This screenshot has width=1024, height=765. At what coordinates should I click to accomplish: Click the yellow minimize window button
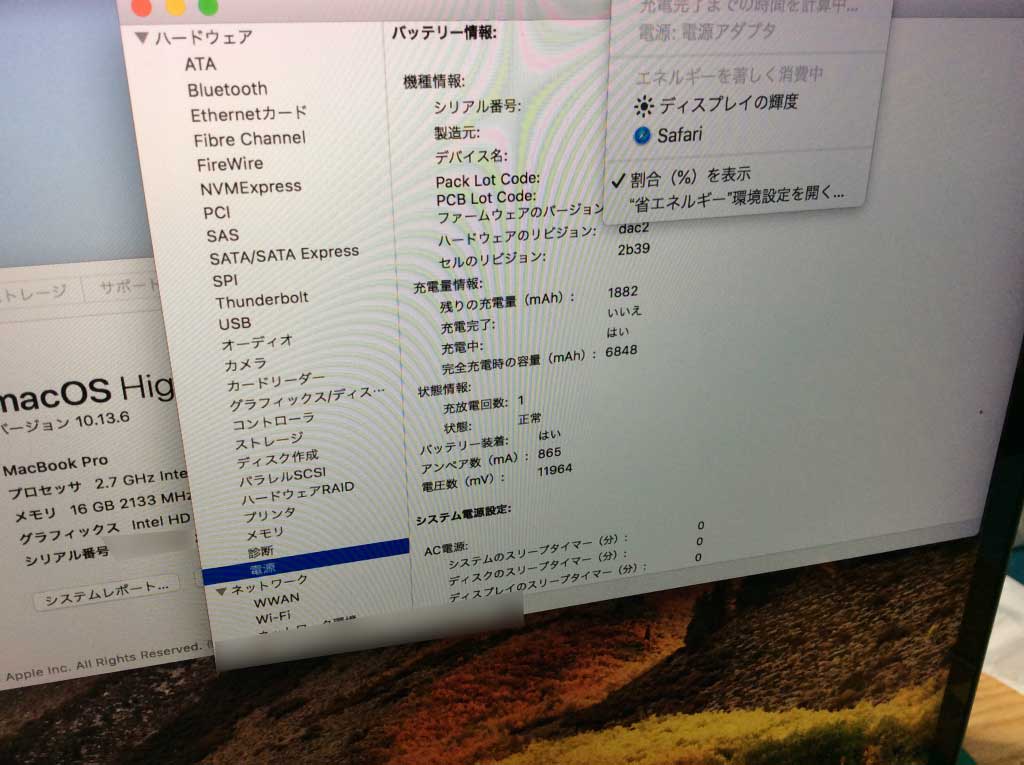[x=176, y=7]
